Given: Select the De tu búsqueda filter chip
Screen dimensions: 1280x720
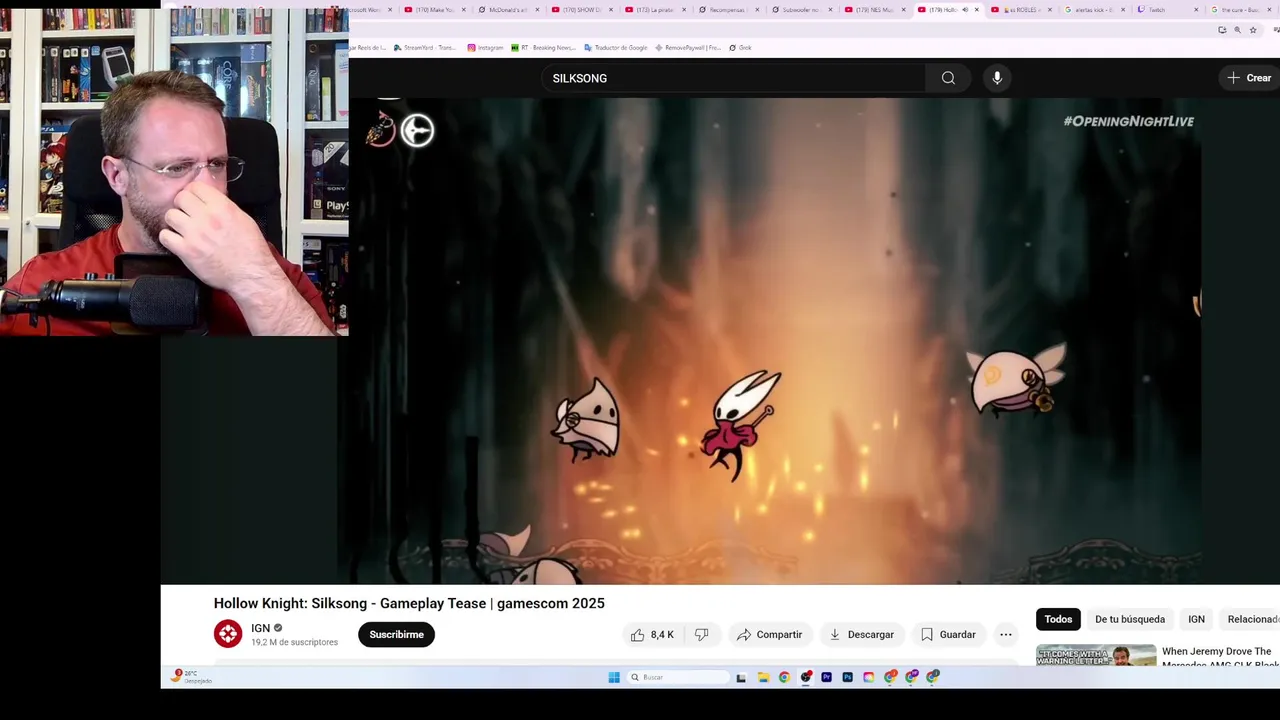Looking at the screenshot, I should pos(1130,619).
